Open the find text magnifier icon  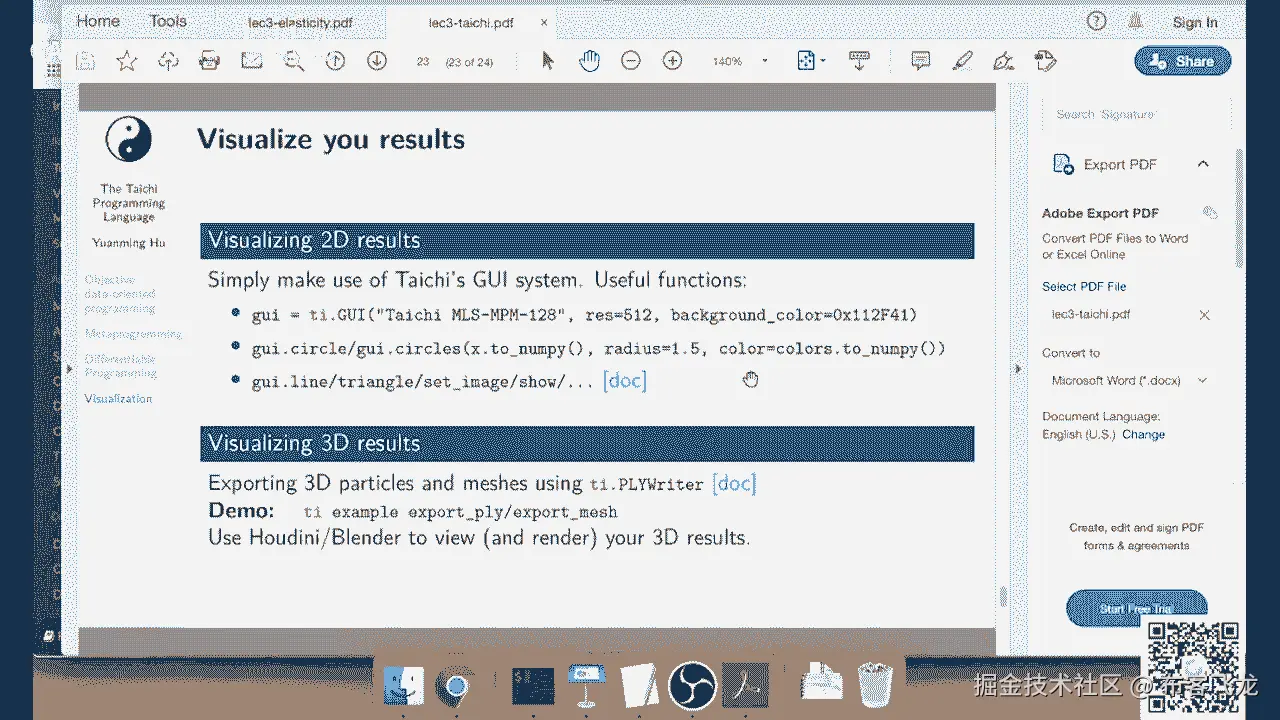coord(293,61)
